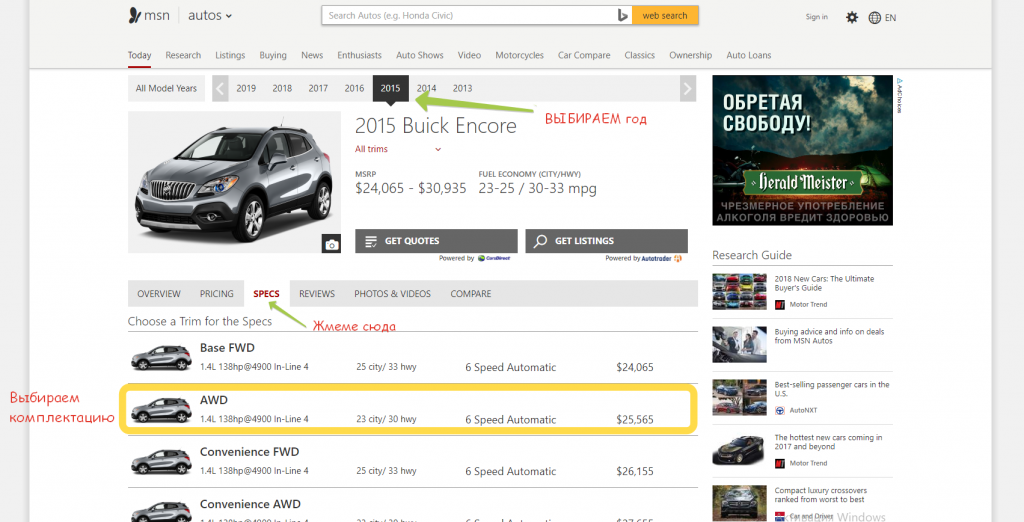
Task: Click the hottest new cars thumbnail
Action: [x=739, y=450]
